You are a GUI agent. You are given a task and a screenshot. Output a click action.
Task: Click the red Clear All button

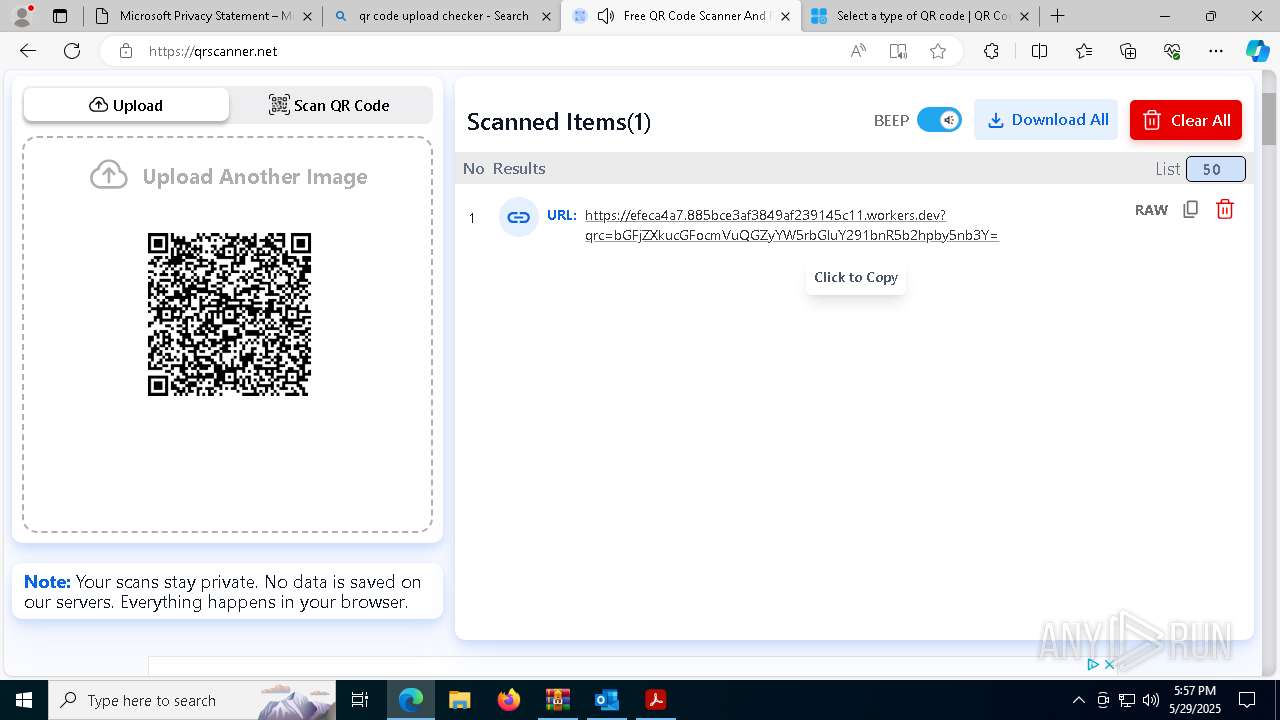pos(1186,120)
